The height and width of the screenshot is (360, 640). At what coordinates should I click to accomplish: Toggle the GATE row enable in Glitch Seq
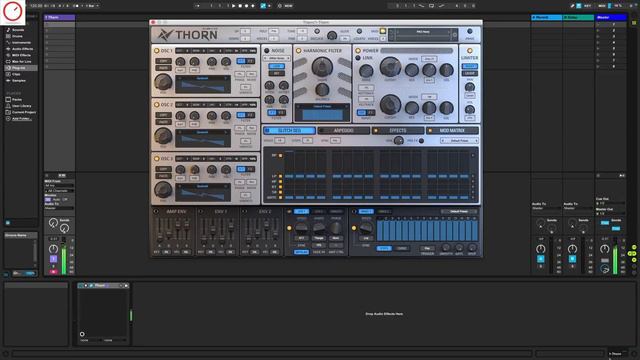280,198
